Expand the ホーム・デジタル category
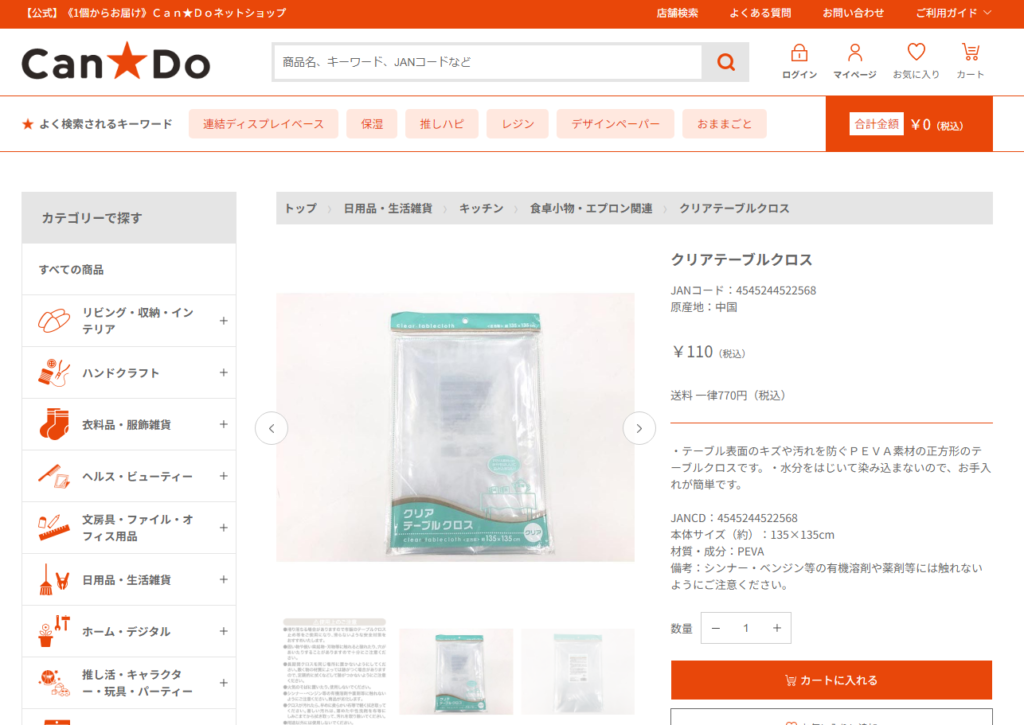1024x725 pixels. tap(223, 631)
